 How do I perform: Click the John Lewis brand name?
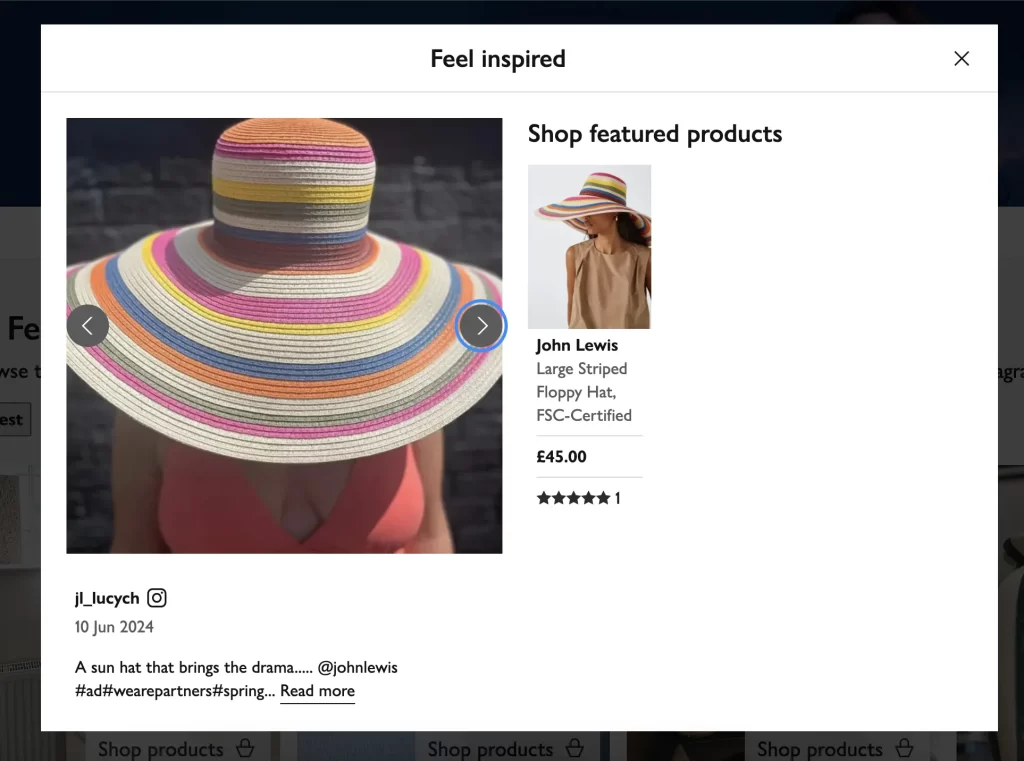tap(577, 345)
